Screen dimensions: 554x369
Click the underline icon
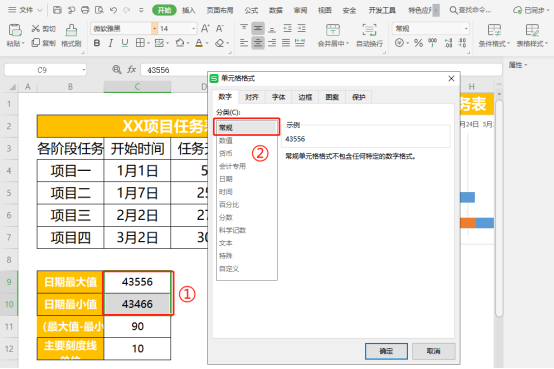tap(125, 43)
